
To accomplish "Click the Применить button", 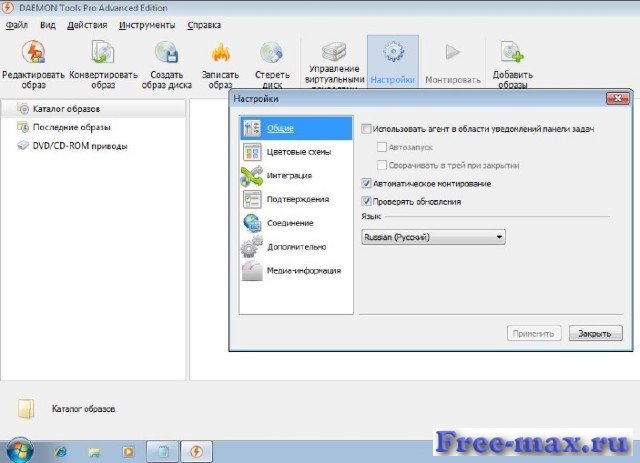I will point(534,333).
